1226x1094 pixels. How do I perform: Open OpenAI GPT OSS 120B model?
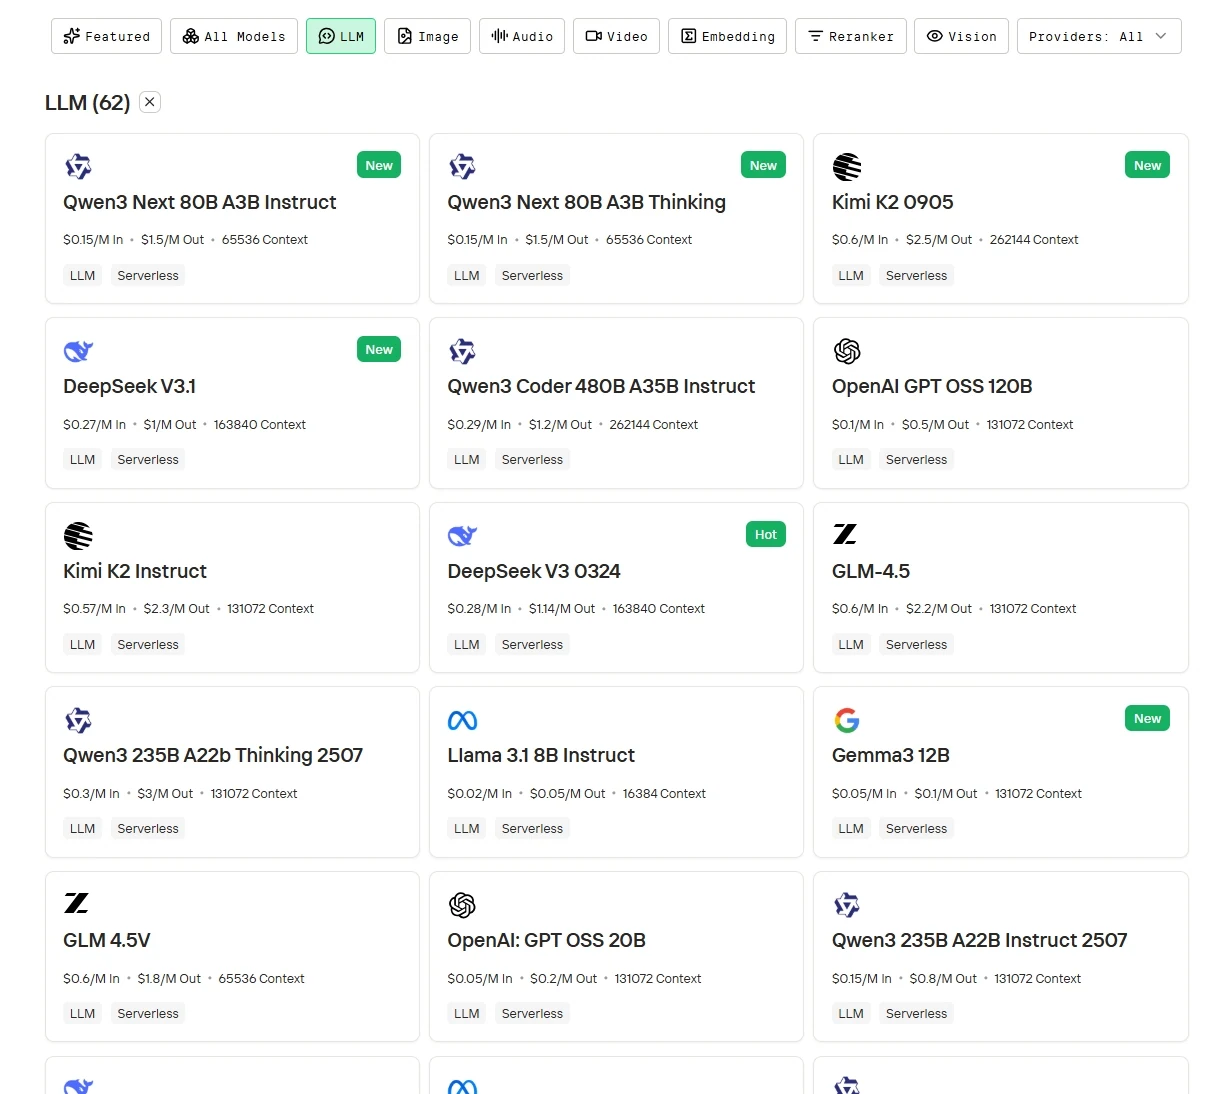click(932, 386)
